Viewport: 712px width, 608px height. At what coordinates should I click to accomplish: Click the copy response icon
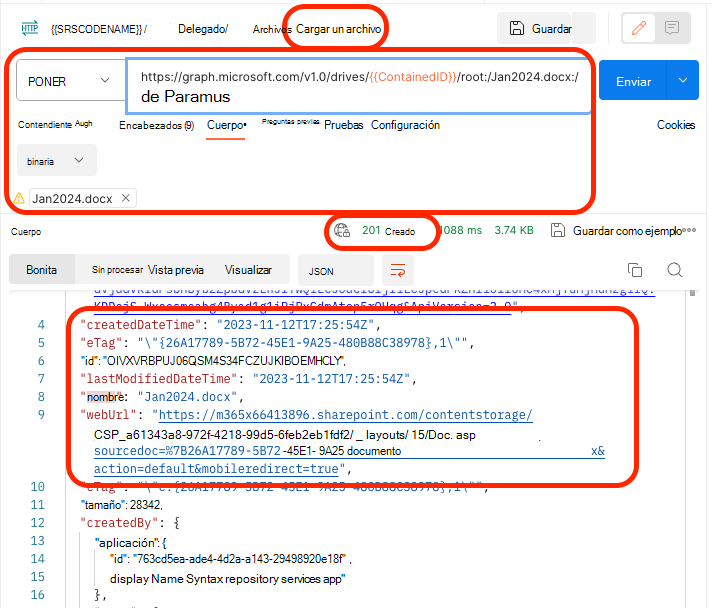pos(635,270)
